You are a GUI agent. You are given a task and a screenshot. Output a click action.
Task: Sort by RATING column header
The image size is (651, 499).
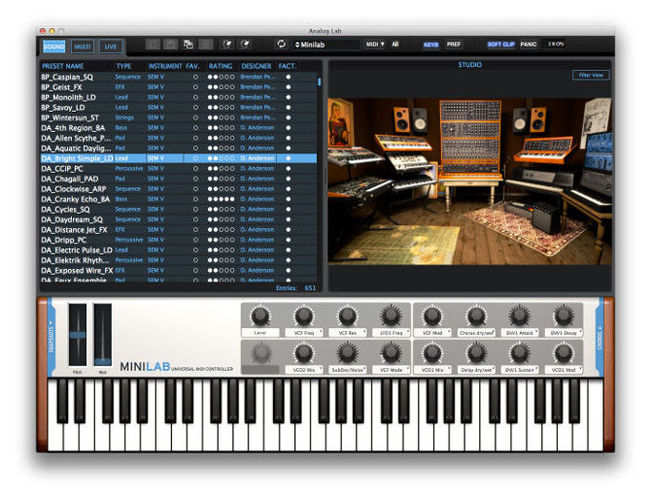[x=220, y=66]
